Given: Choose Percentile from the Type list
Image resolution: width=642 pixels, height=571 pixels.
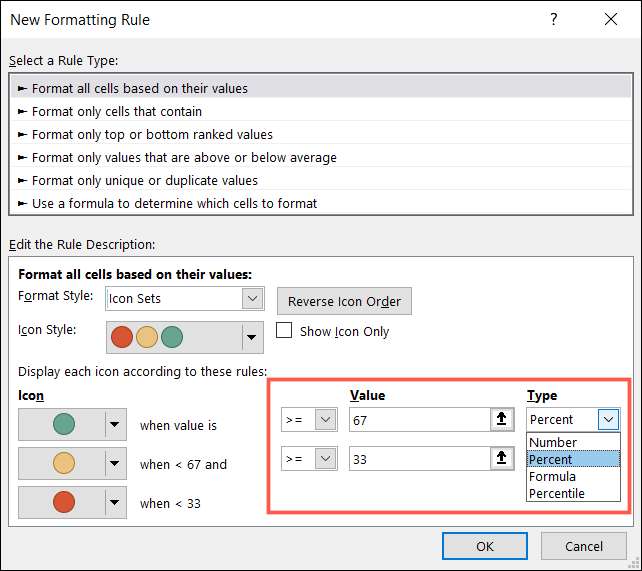Looking at the screenshot, I should 557,493.
